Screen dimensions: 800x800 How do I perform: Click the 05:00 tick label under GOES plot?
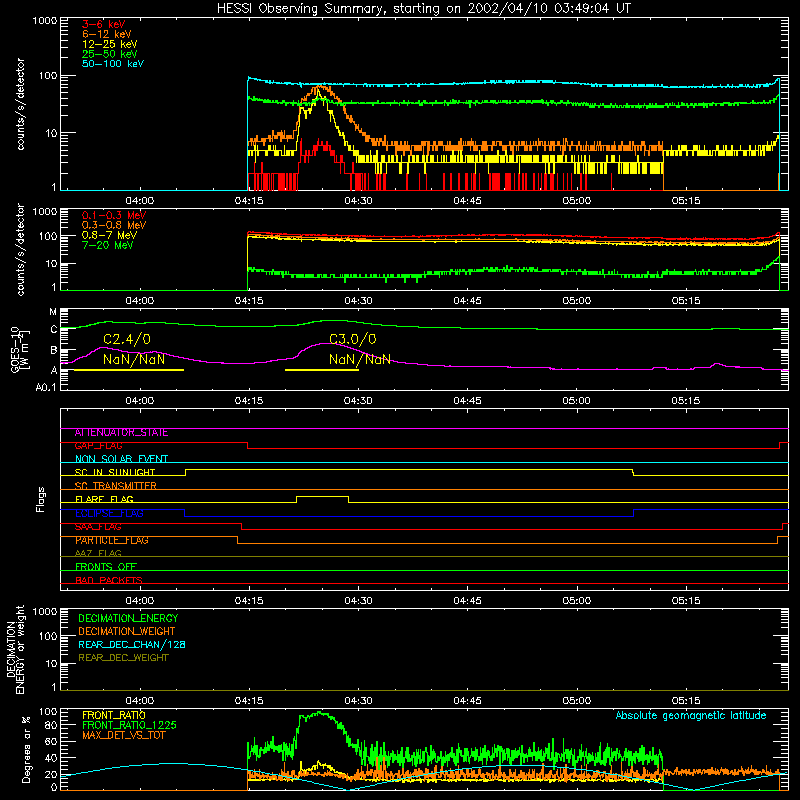pyautogui.click(x=577, y=401)
